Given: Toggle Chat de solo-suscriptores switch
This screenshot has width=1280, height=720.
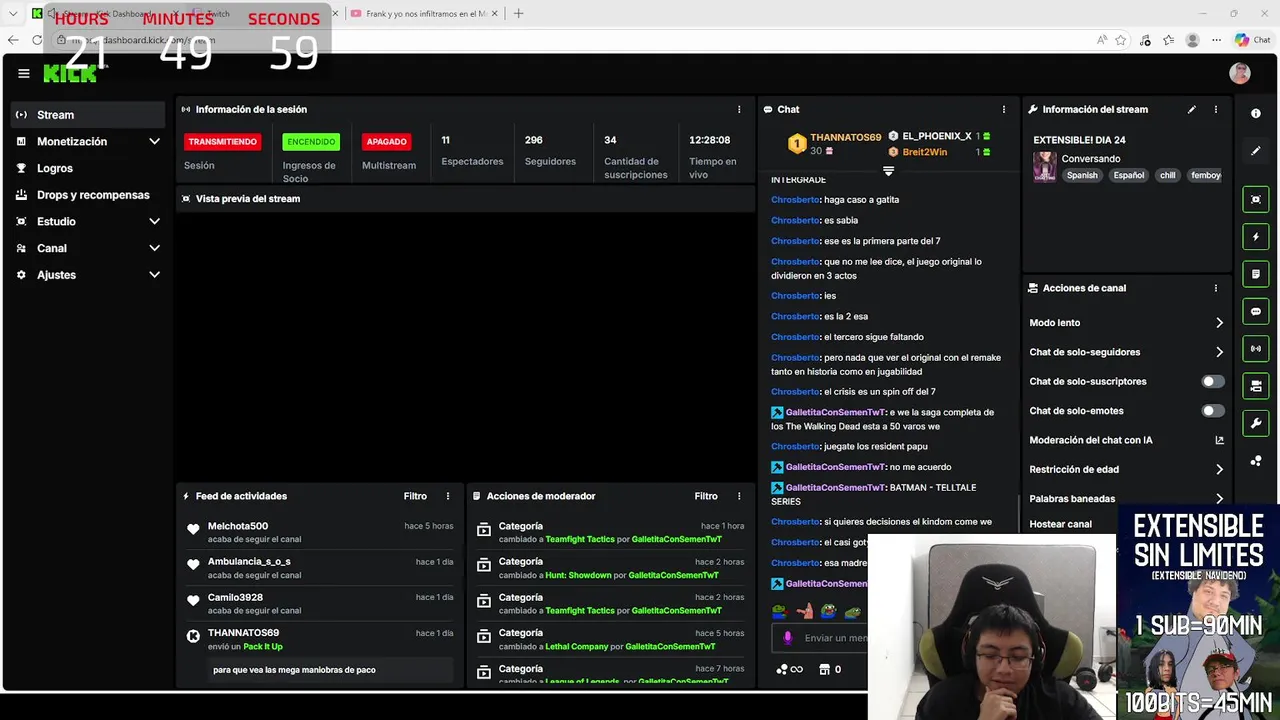Looking at the screenshot, I should point(1212,381).
